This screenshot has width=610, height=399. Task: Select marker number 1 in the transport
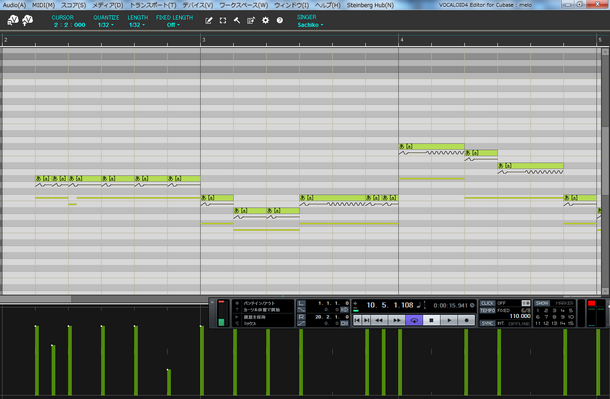click(537, 310)
